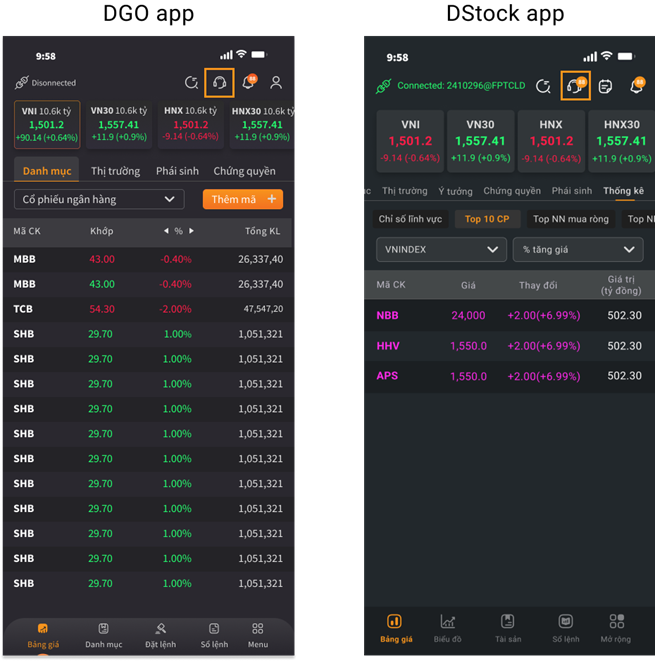Select the Chỉ số lĩnh vực chip
This screenshot has height=661, width=655.
(x=410, y=219)
